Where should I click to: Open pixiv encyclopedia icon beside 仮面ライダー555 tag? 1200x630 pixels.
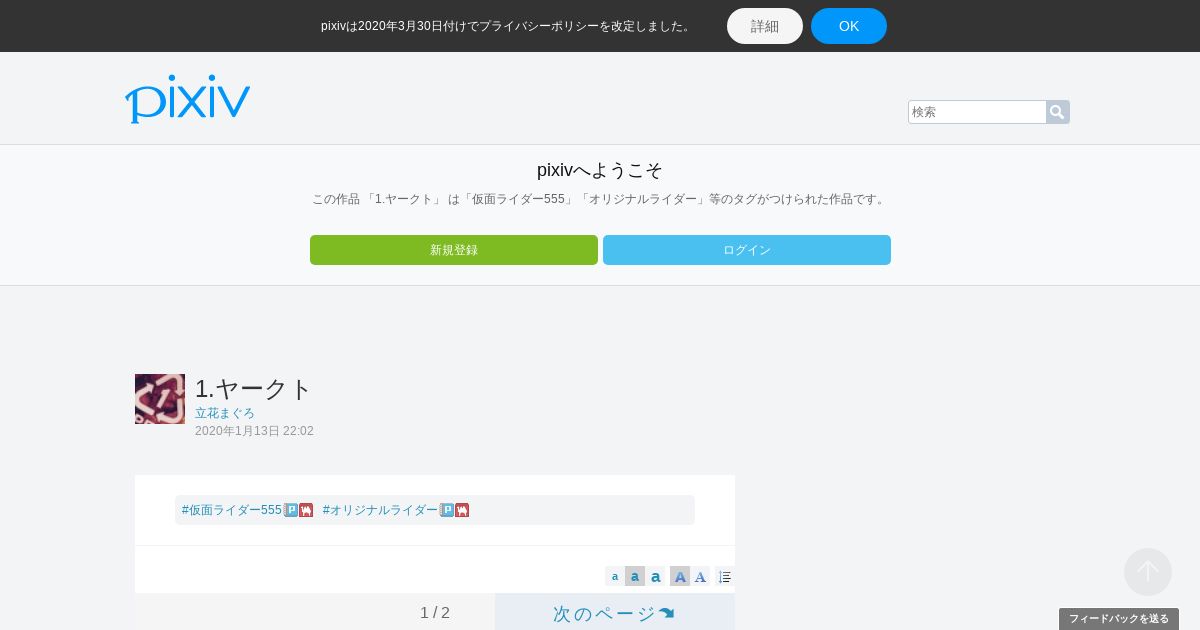[291, 510]
